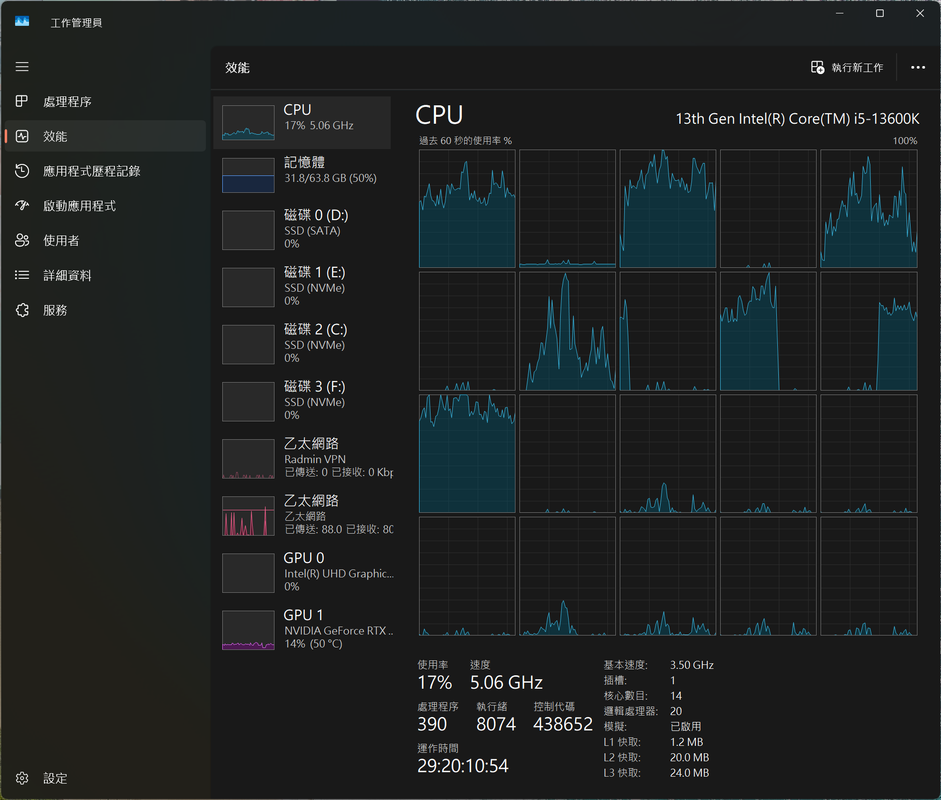The width and height of the screenshot is (941, 800).
Task: Open the 服務 page
Action: pyautogui.click(x=104, y=310)
